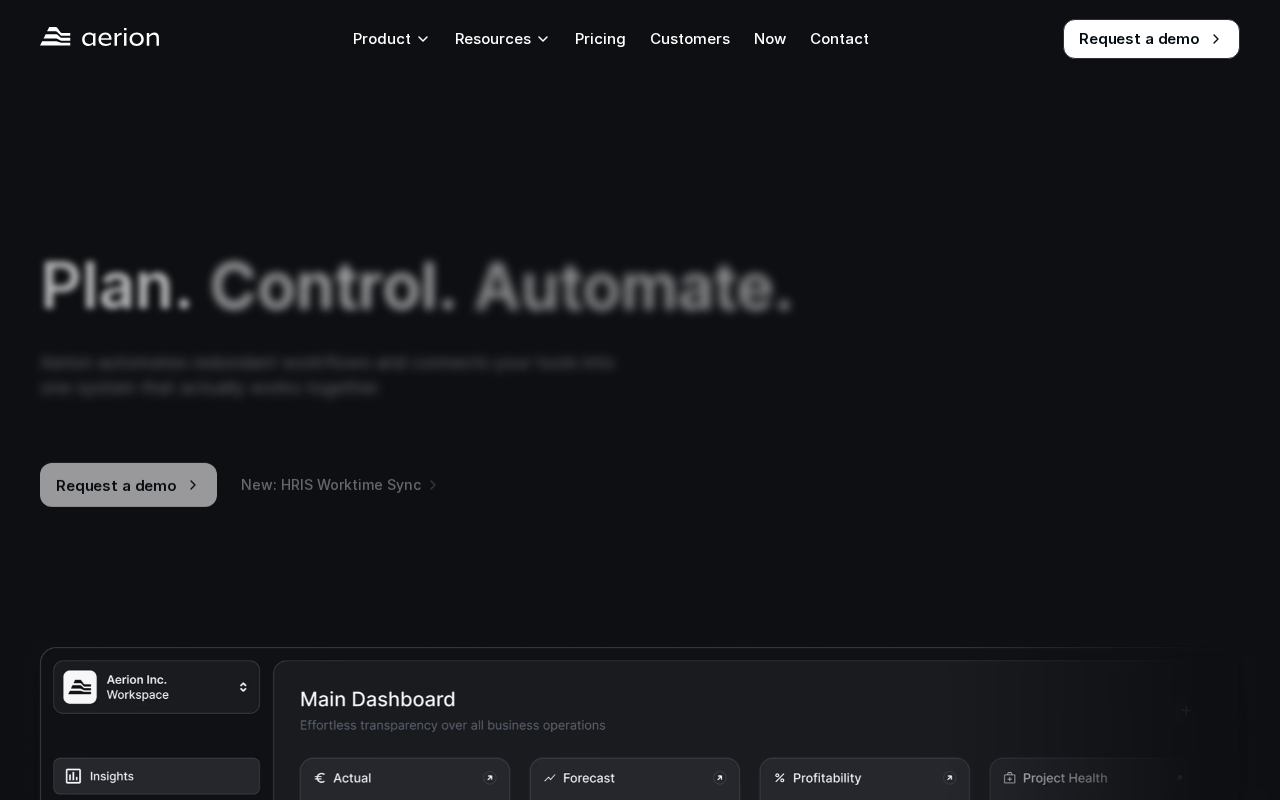This screenshot has width=1280, height=800.
Task: Open the Actual card using its arrow icon
Action: click(490, 778)
